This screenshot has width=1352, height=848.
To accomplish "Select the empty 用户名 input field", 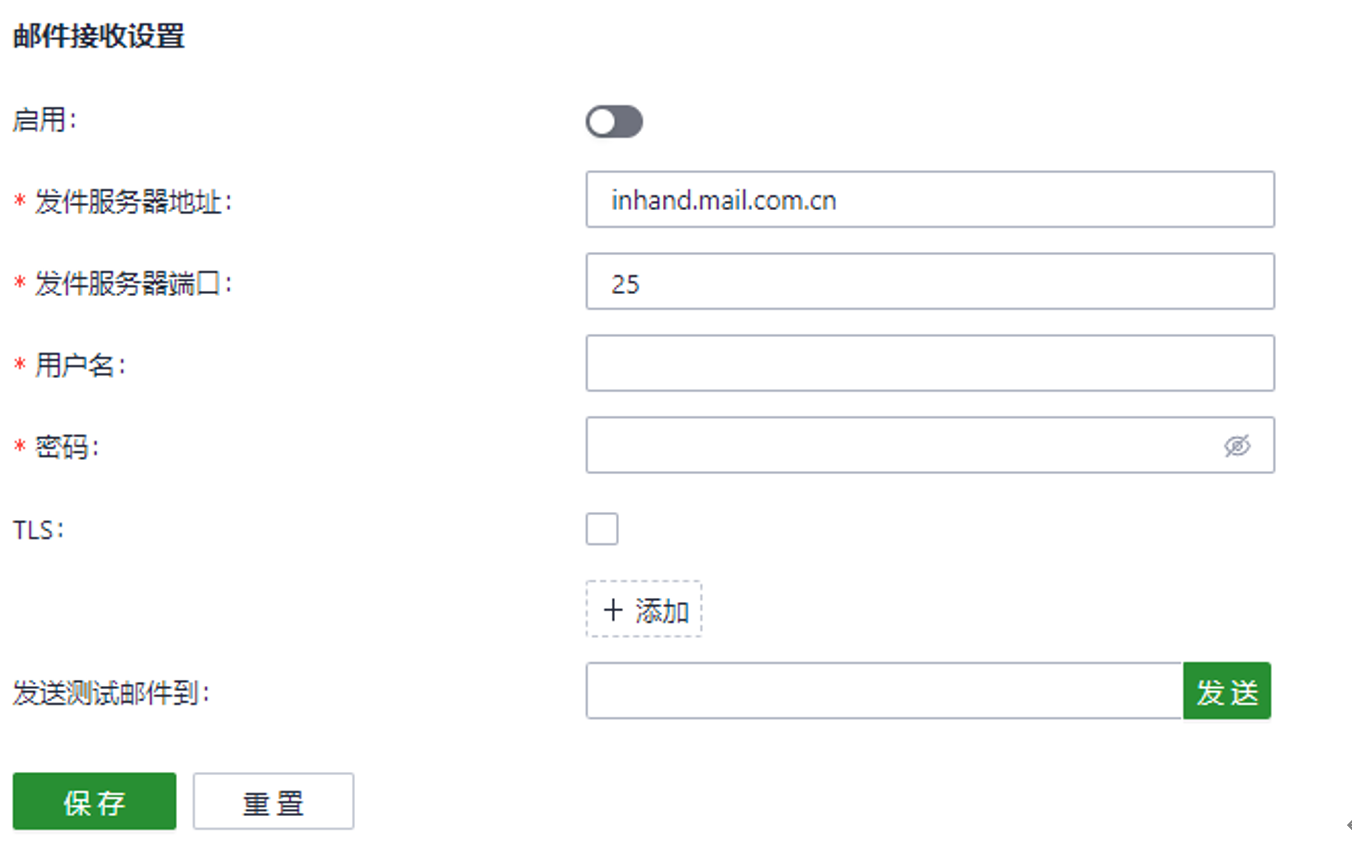I will 930,363.
